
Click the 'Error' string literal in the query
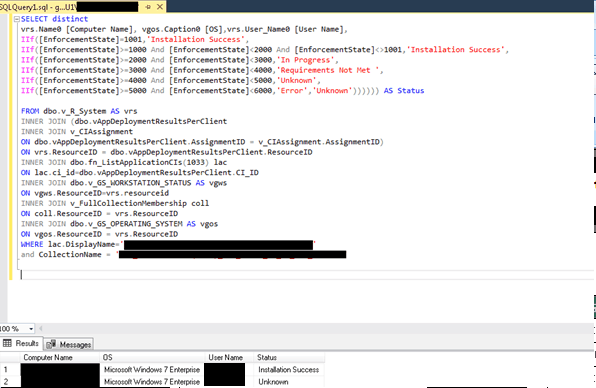click(x=292, y=91)
